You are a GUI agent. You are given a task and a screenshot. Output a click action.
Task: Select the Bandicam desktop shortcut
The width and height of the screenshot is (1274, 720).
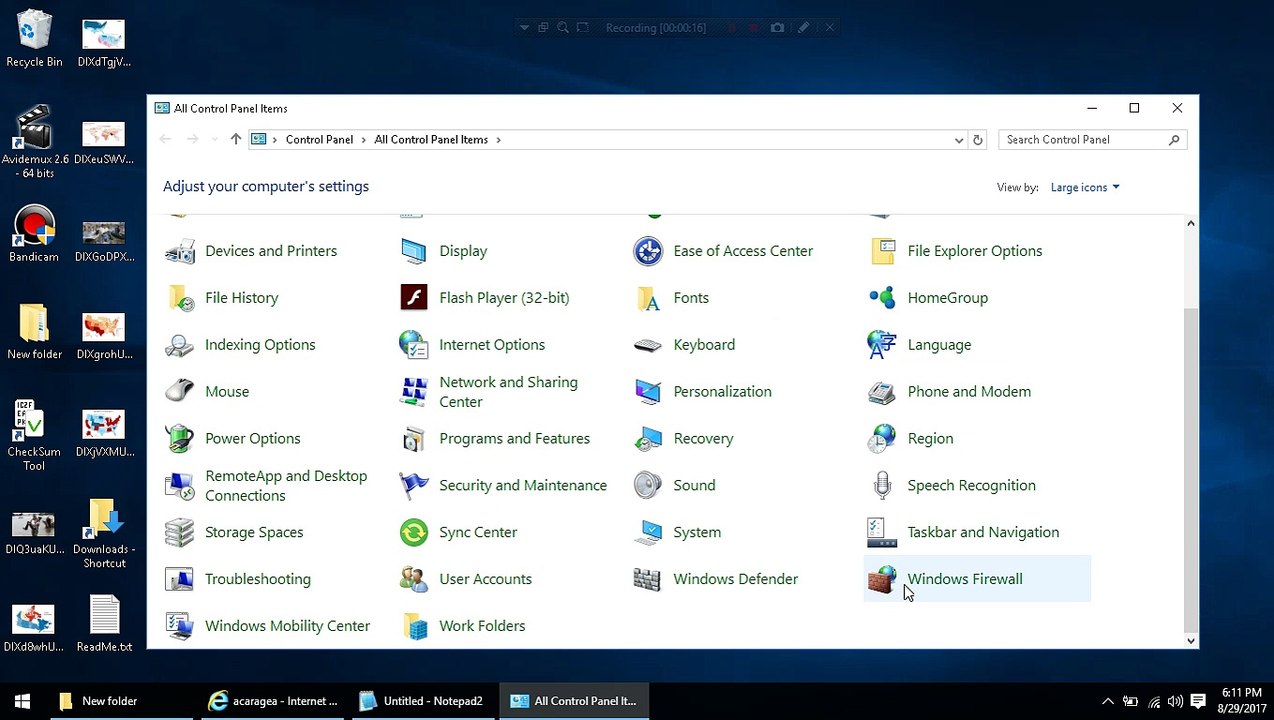[x=34, y=235]
